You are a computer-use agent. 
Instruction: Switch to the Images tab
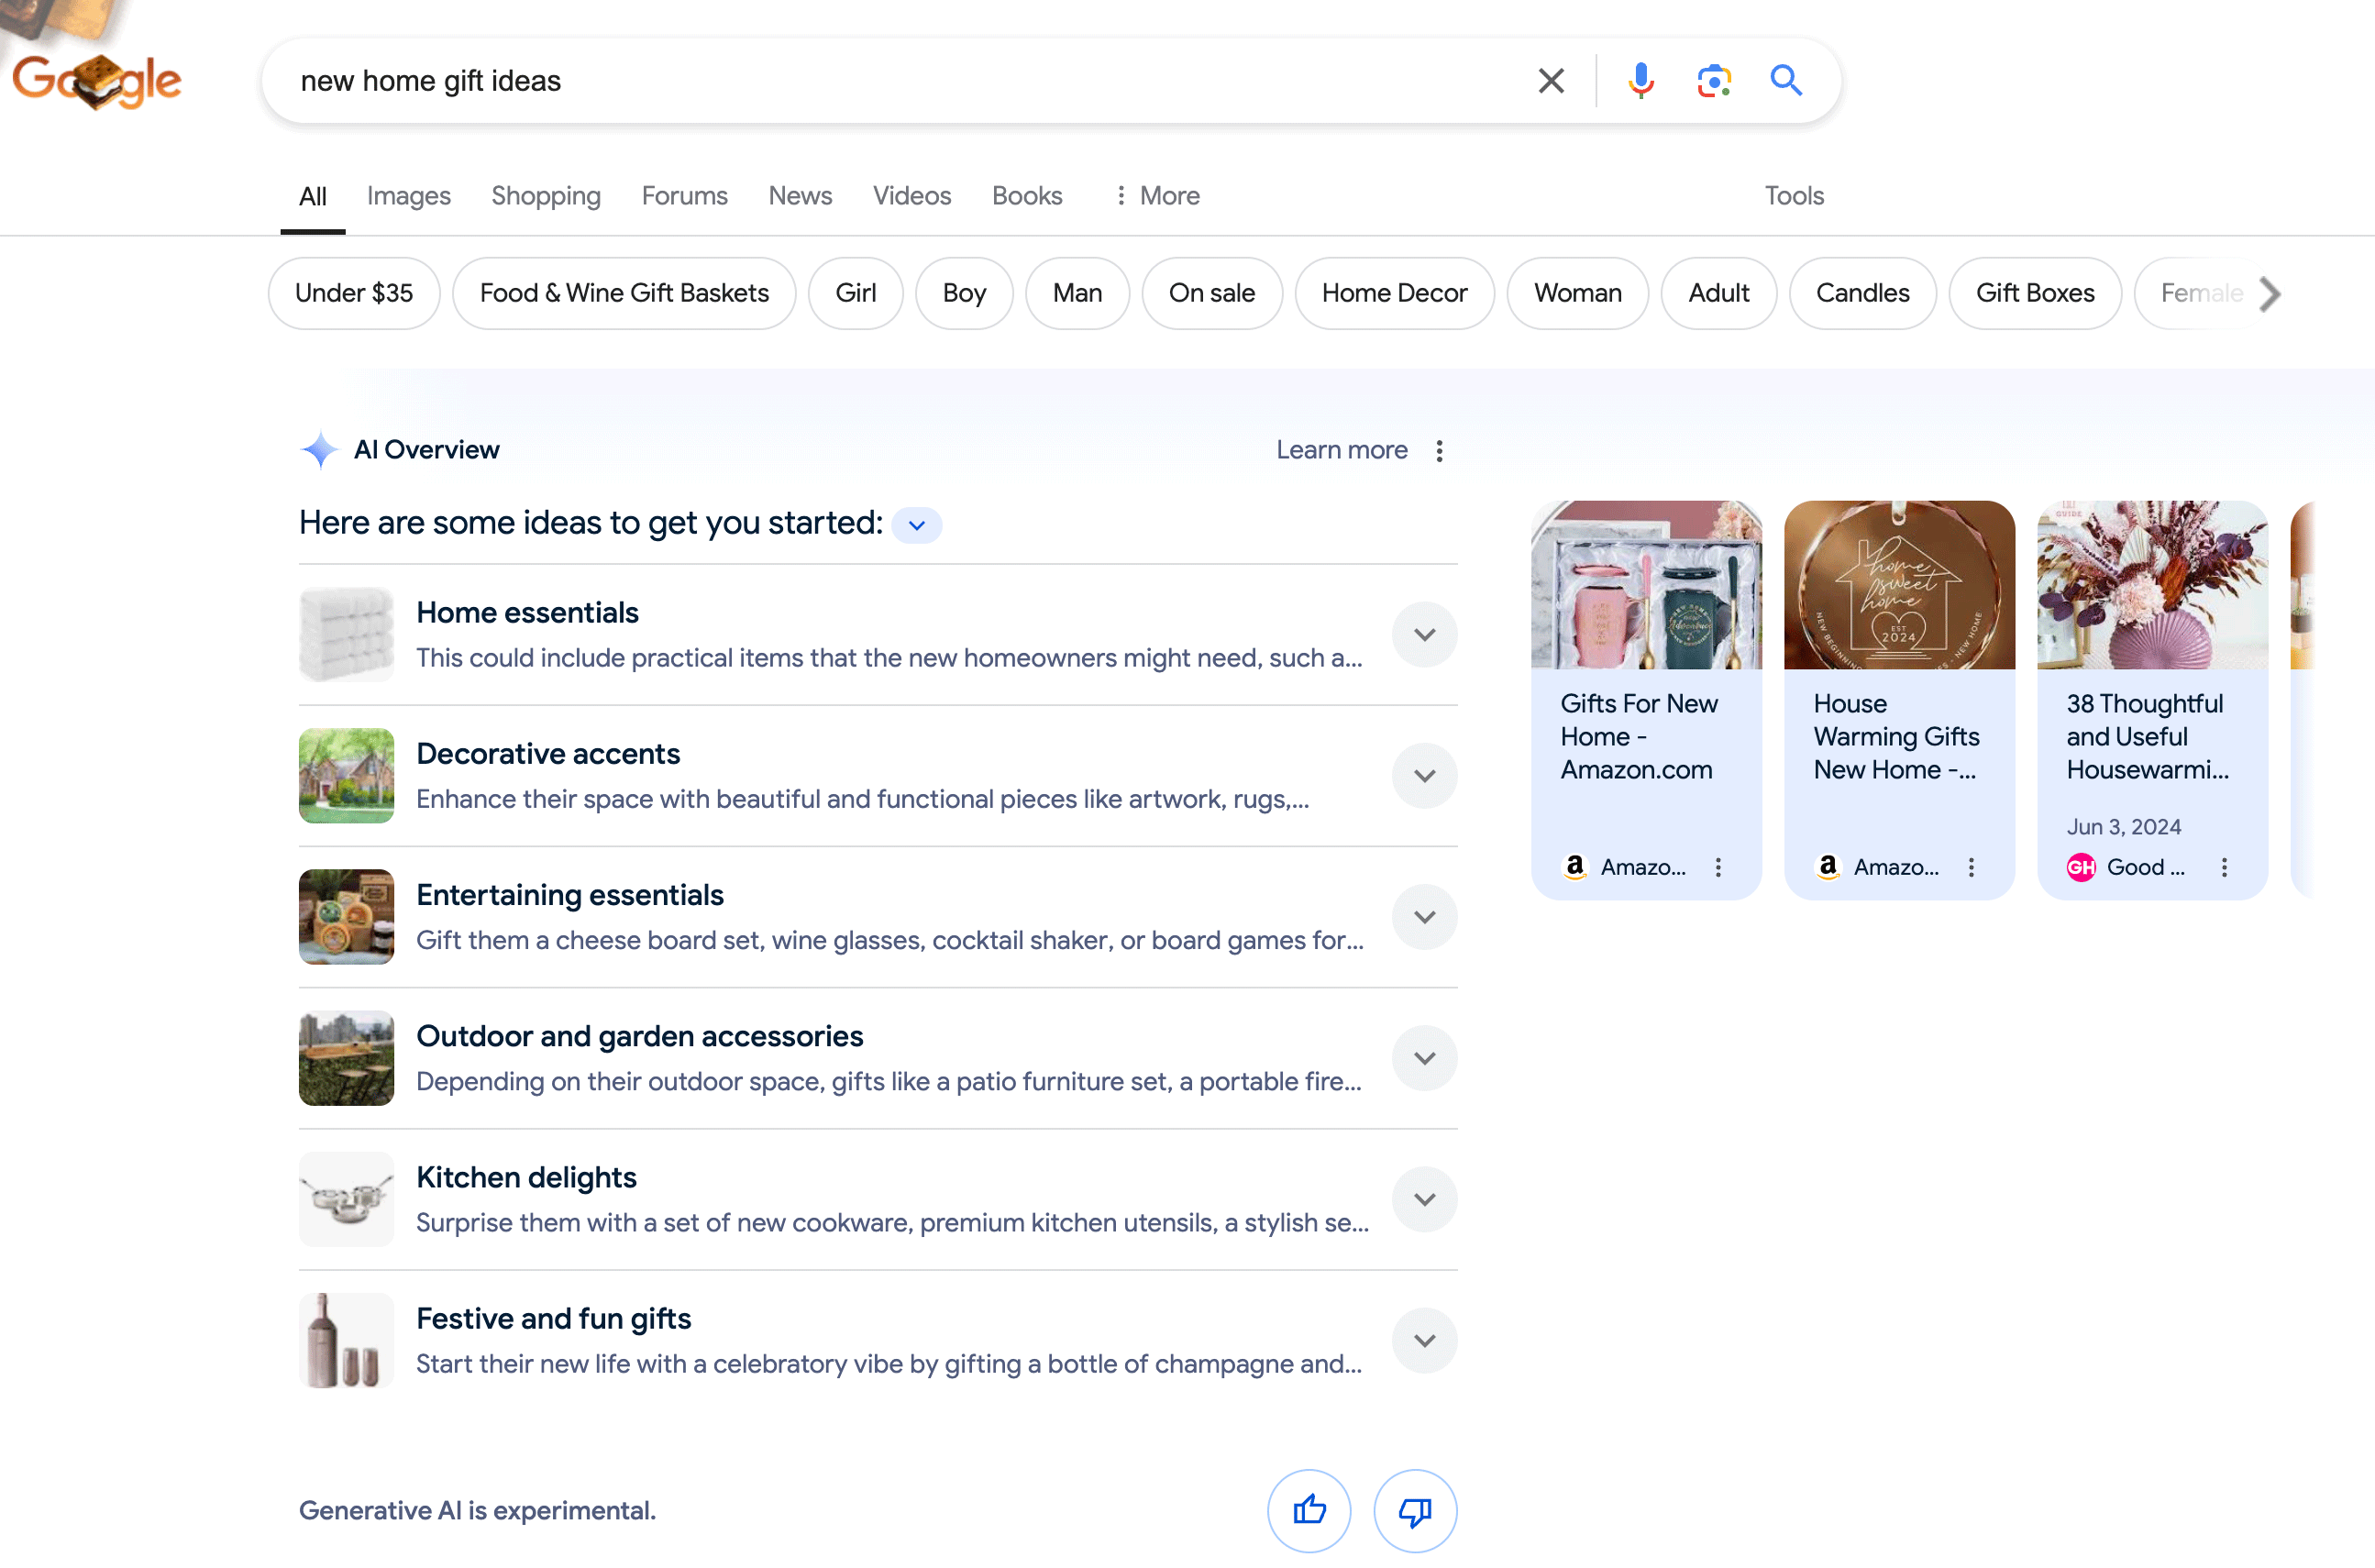pyautogui.click(x=408, y=196)
